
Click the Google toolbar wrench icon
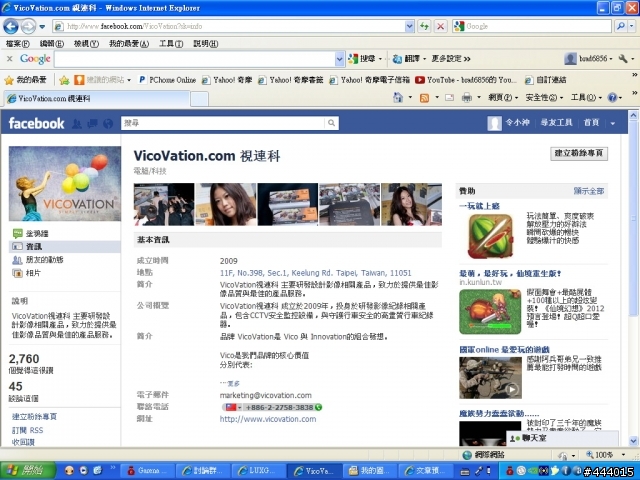pos(623,59)
